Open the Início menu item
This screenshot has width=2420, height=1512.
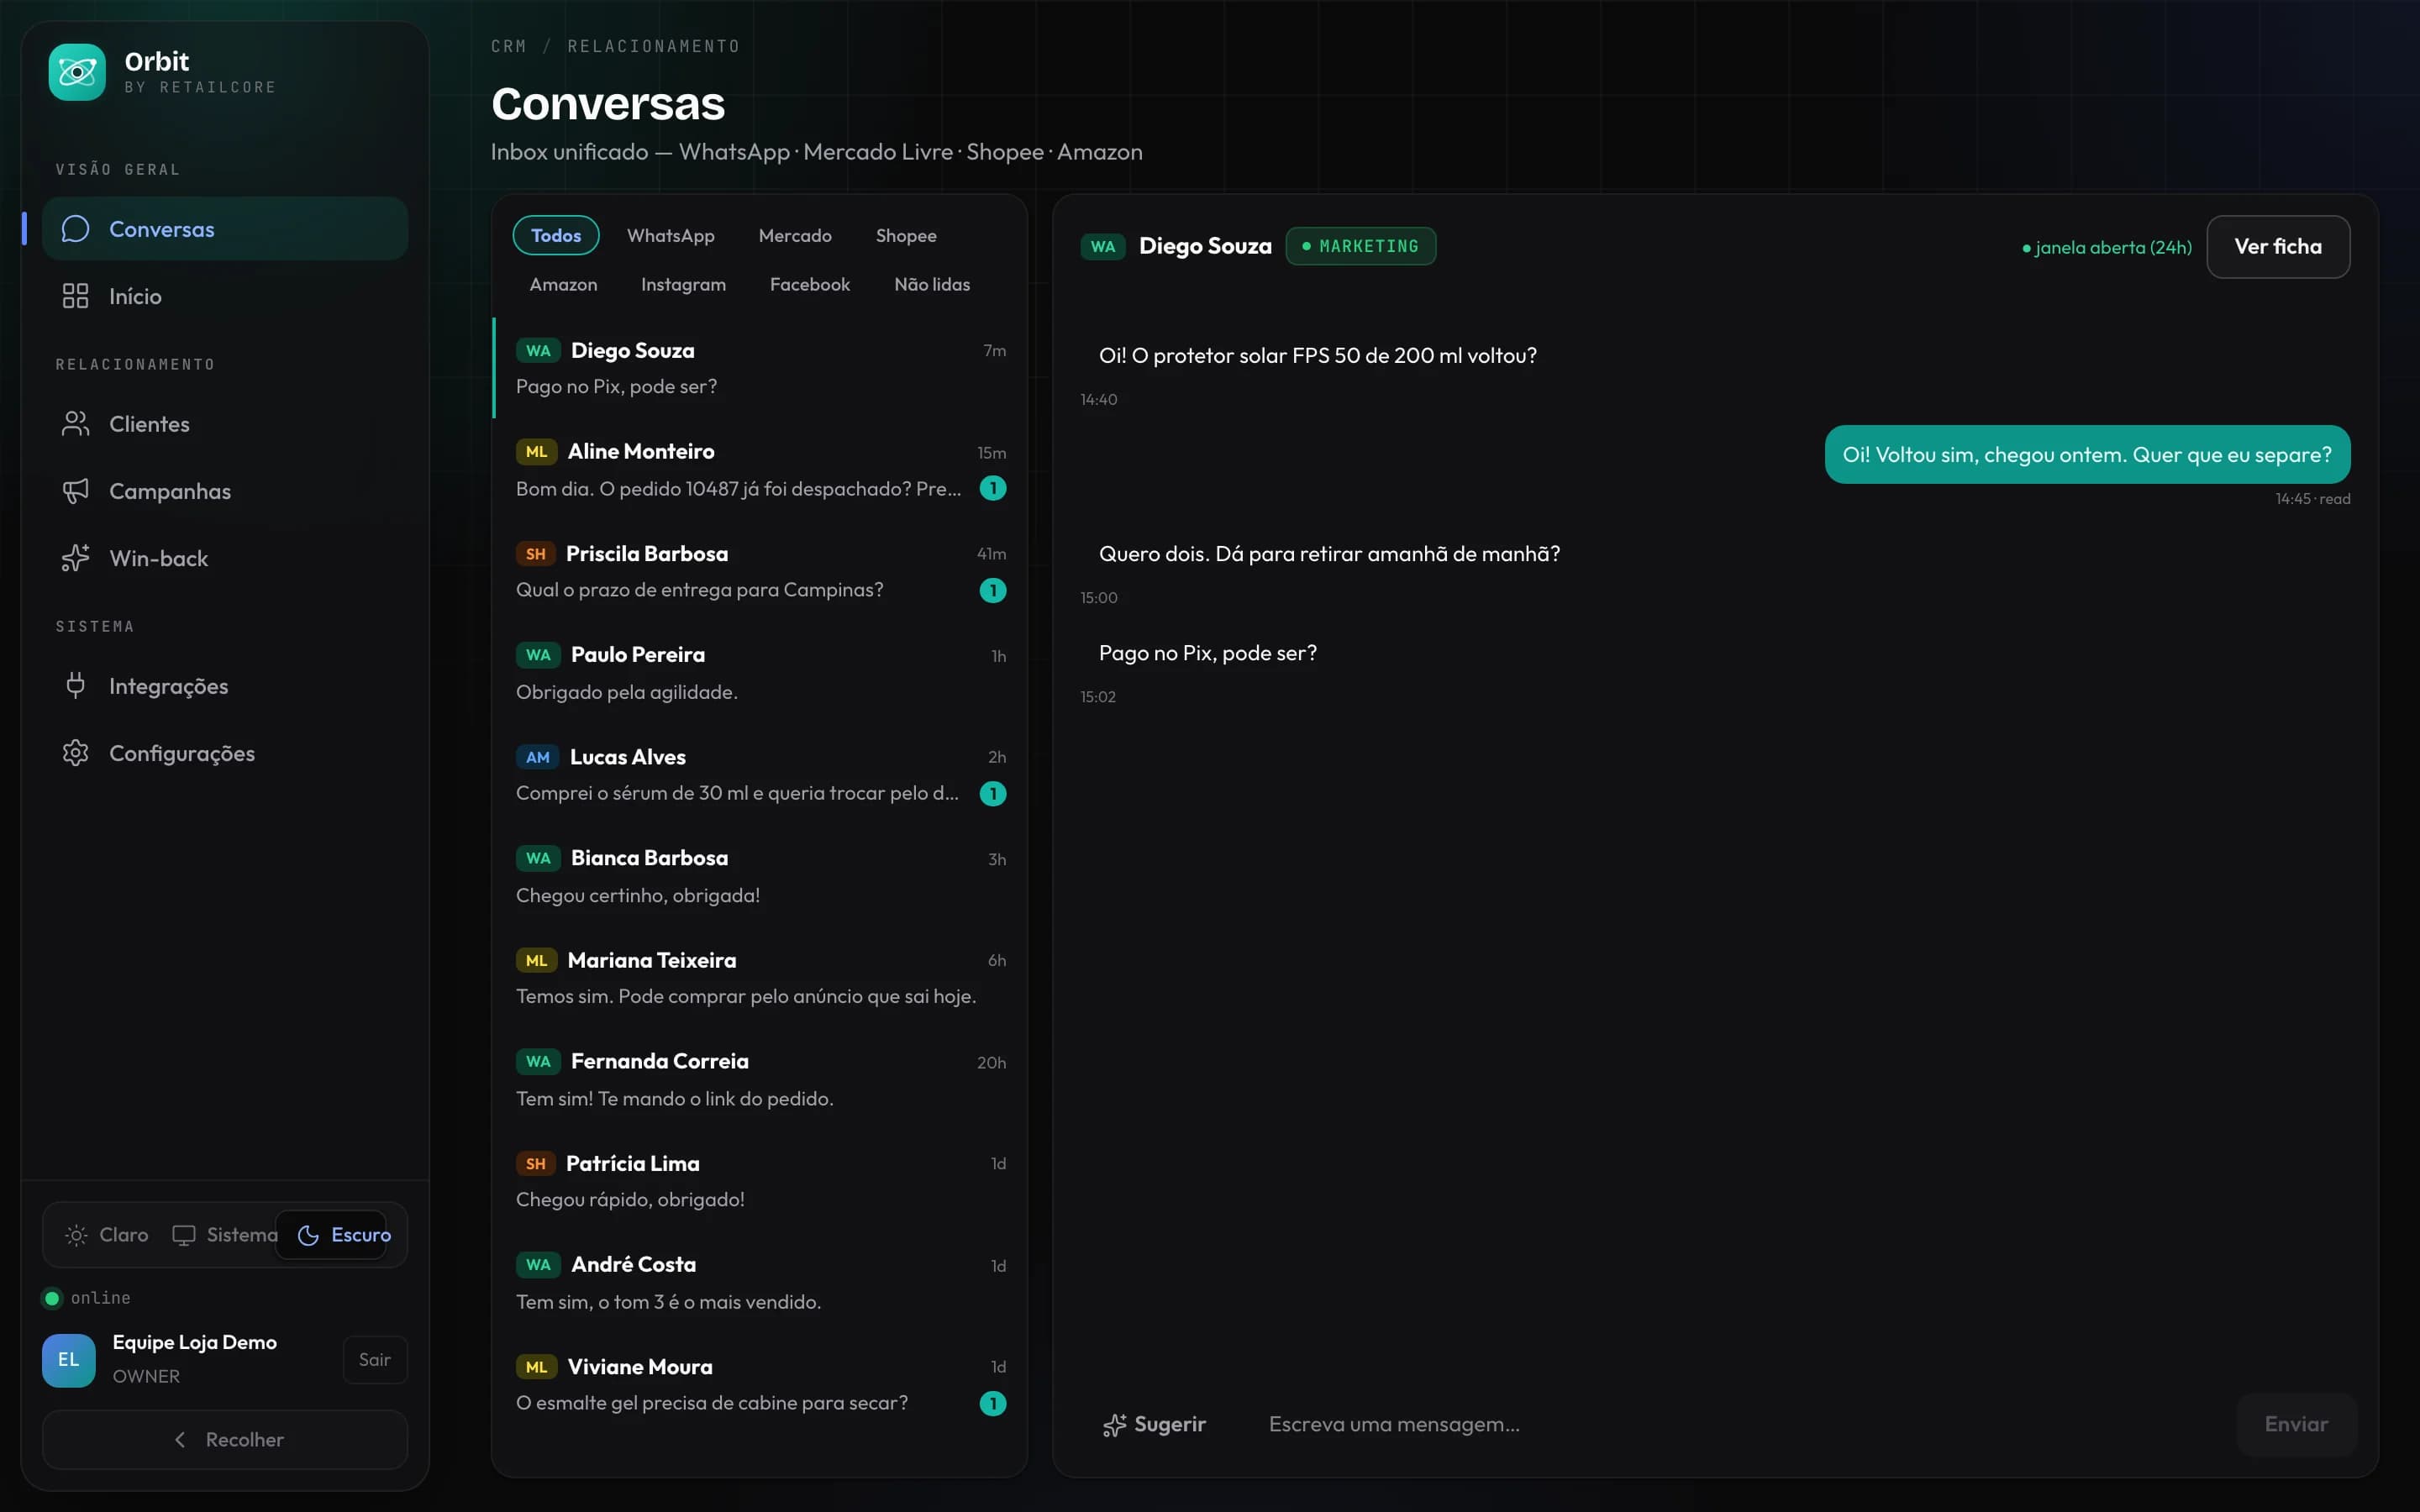tap(225, 296)
